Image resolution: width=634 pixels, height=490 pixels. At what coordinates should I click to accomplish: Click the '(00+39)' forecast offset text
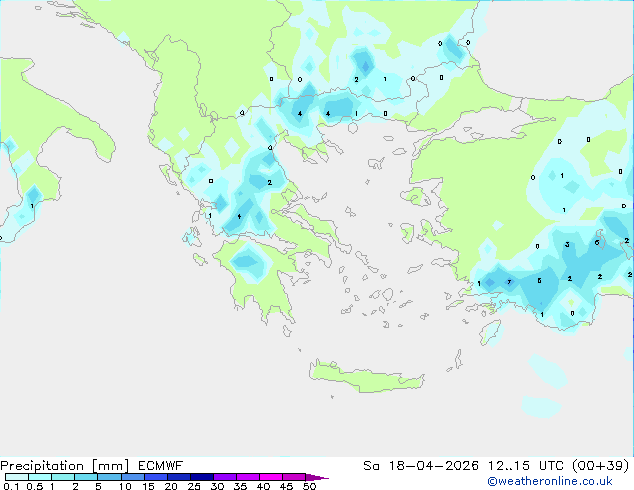click(x=600, y=466)
